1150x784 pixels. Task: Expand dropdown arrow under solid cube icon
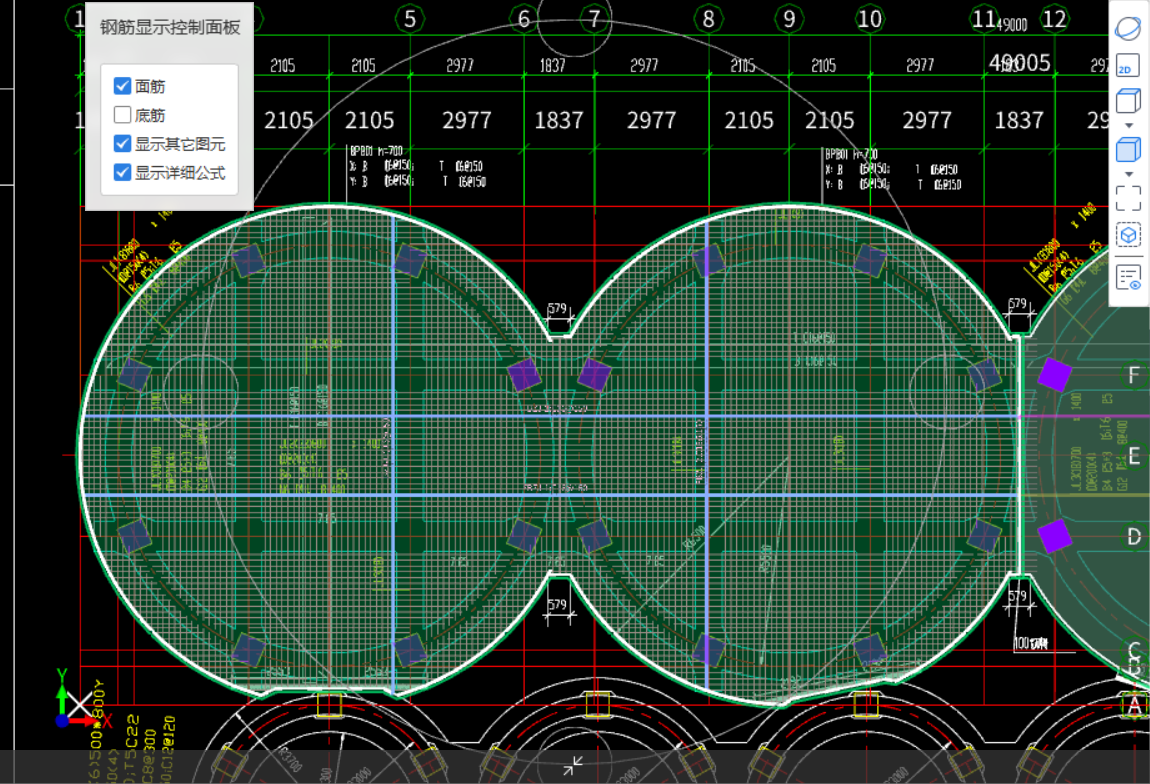click(1129, 175)
